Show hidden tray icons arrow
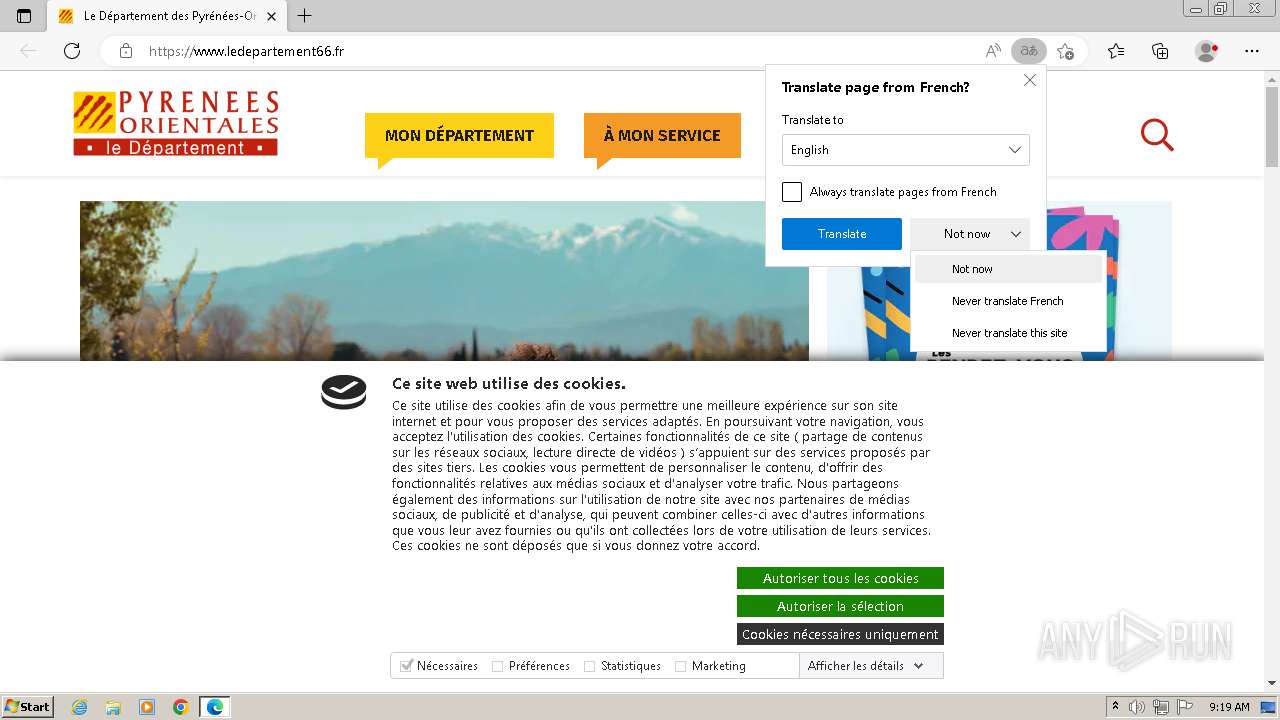This screenshot has height=720, width=1280. tap(1115, 707)
